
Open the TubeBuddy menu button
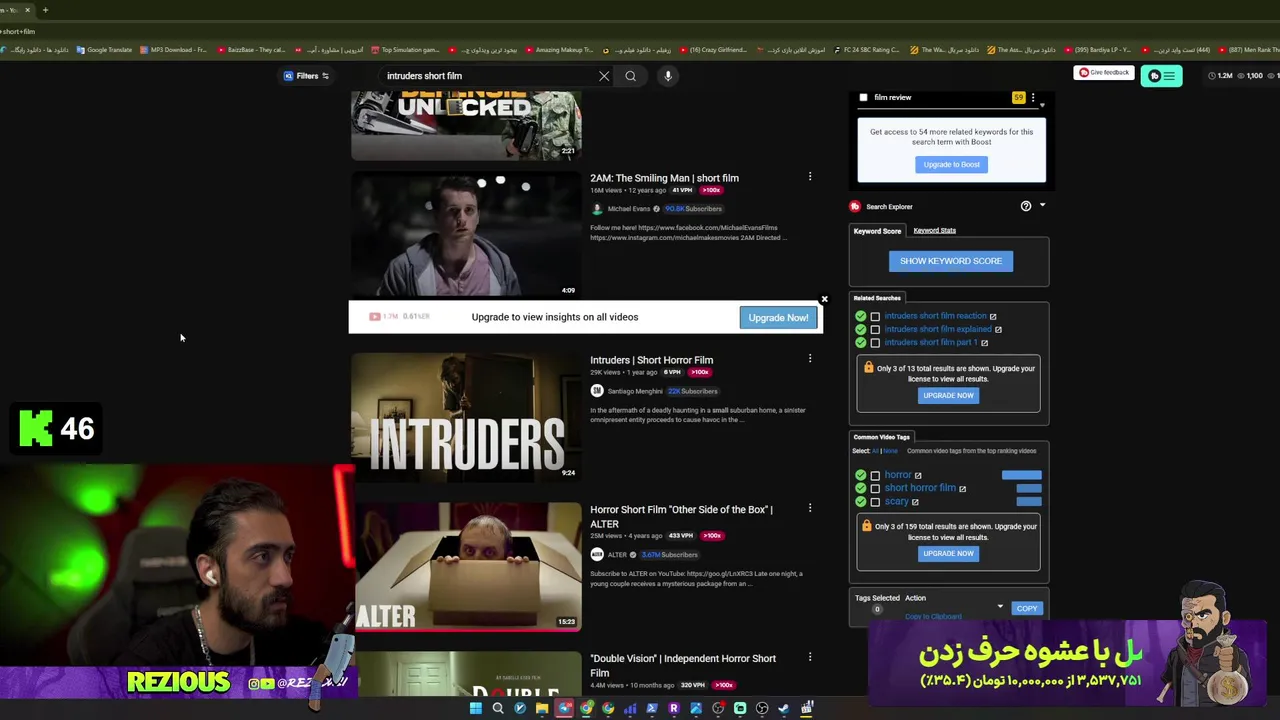coord(1161,76)
